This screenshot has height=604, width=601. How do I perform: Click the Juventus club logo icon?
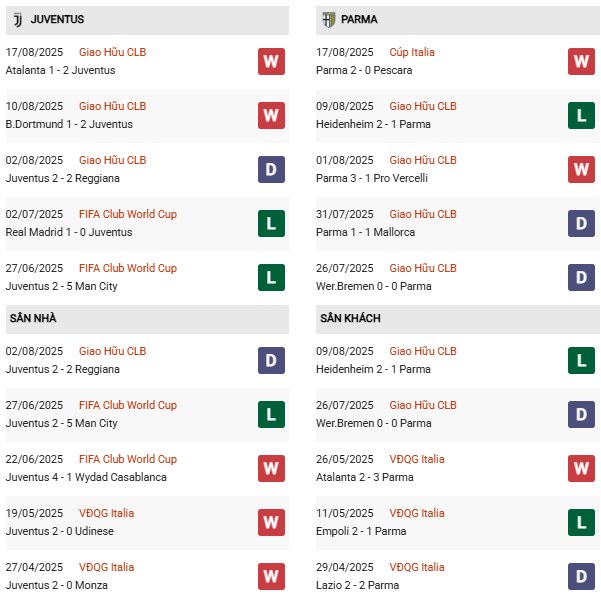click(x=18, y=20)
